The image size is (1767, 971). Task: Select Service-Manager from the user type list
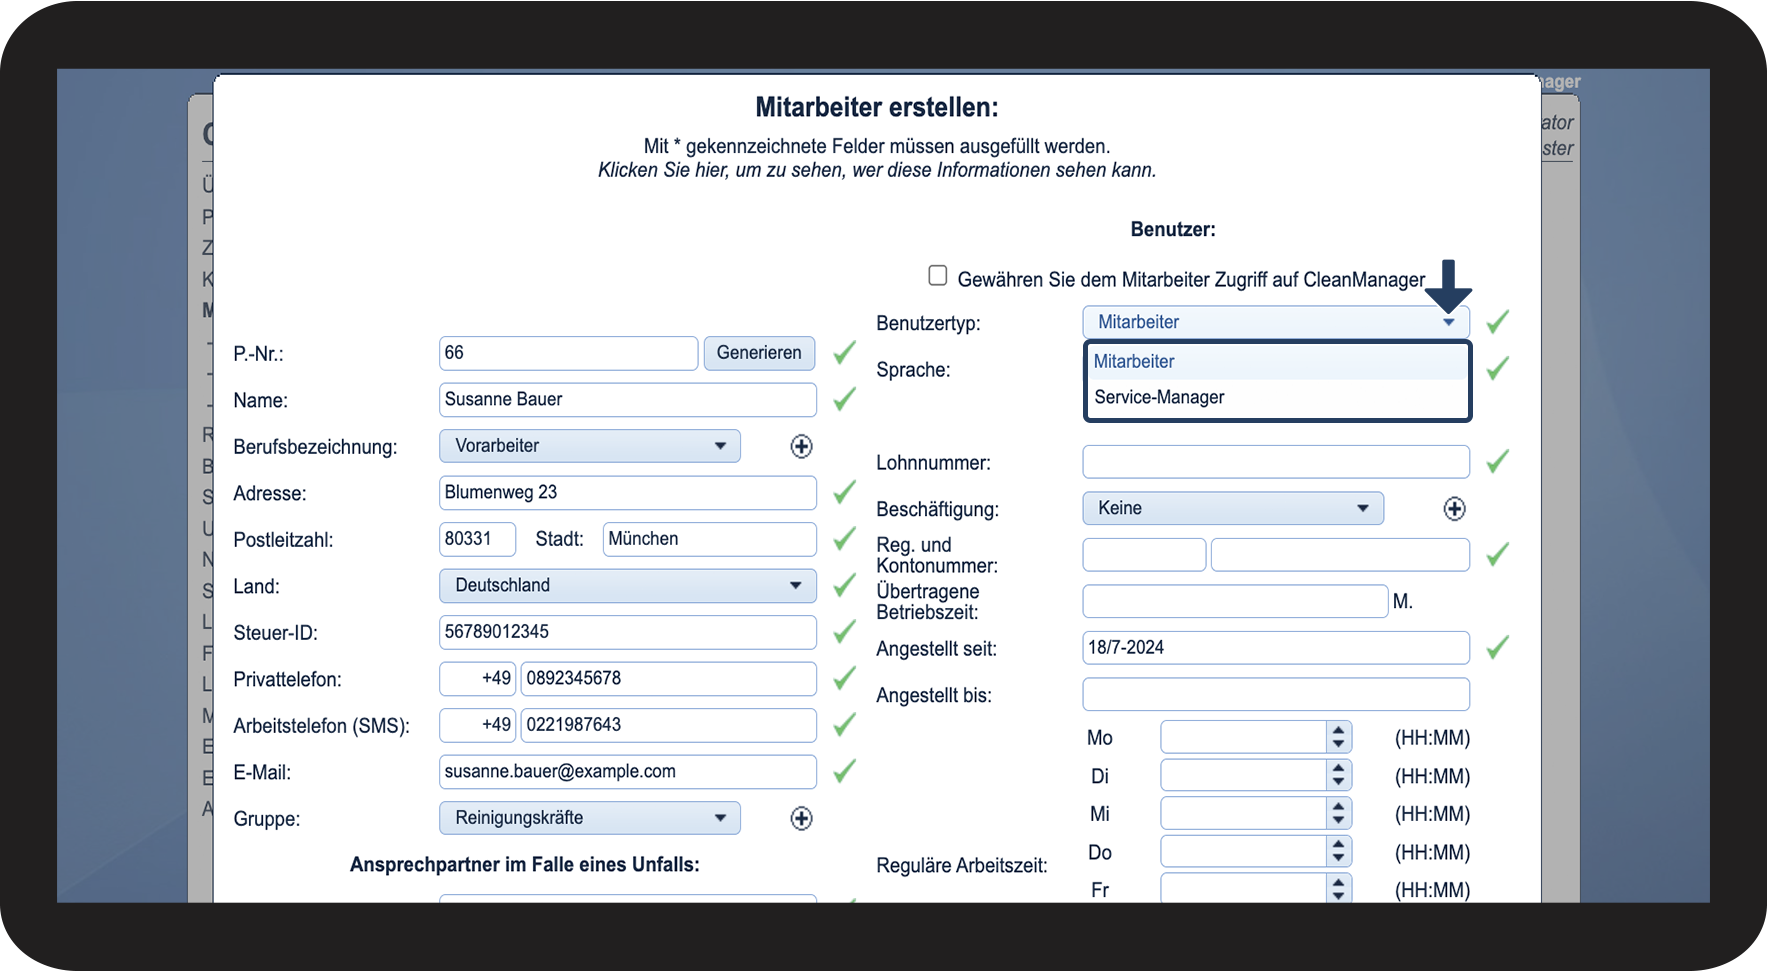[1159, 398]
